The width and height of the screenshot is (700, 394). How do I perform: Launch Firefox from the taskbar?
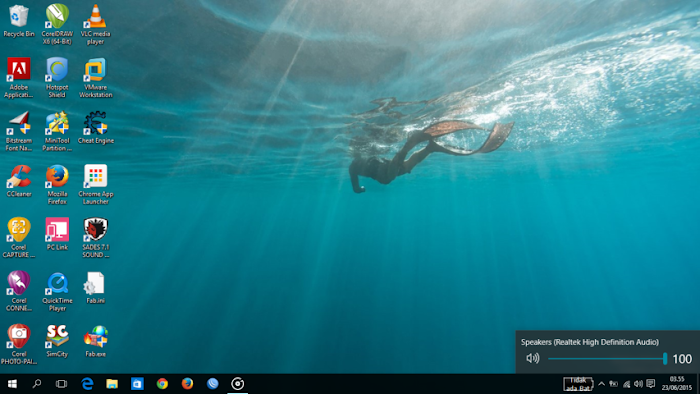187,384
